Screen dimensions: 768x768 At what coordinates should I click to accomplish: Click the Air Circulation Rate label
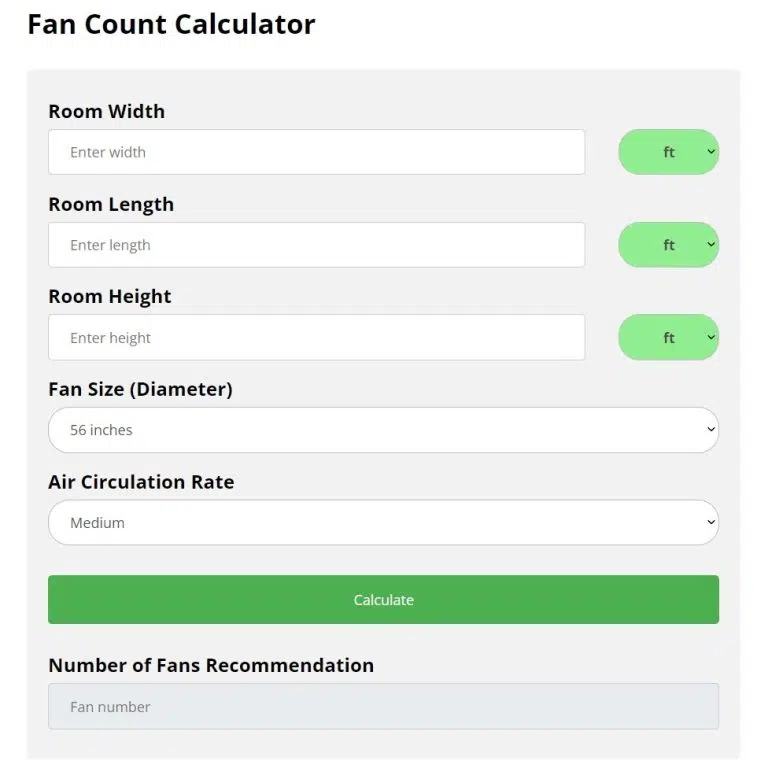tap(141, 482)
